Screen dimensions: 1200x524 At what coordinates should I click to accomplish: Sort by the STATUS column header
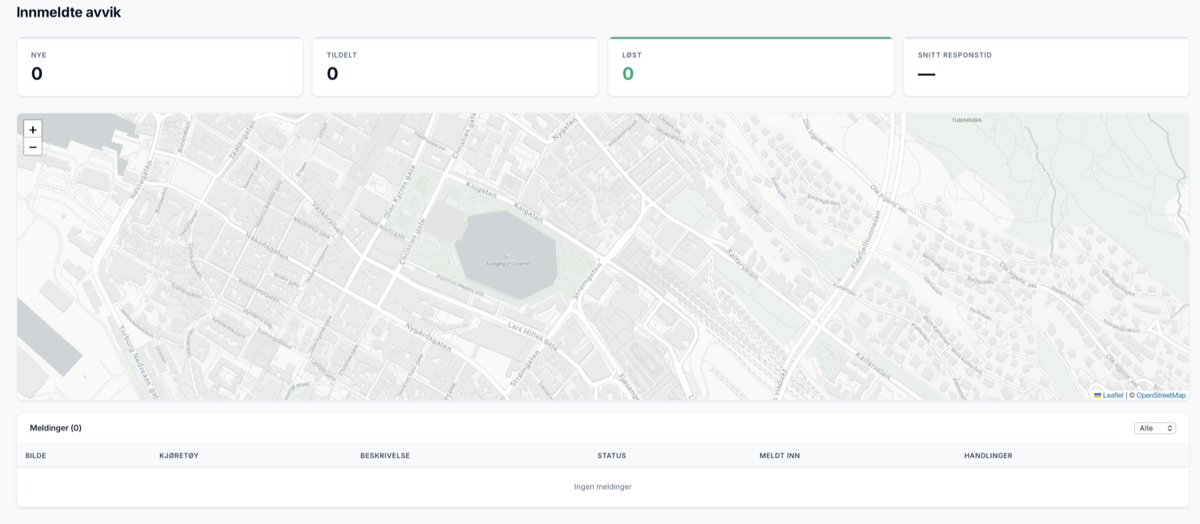click(x=612, y=456)
